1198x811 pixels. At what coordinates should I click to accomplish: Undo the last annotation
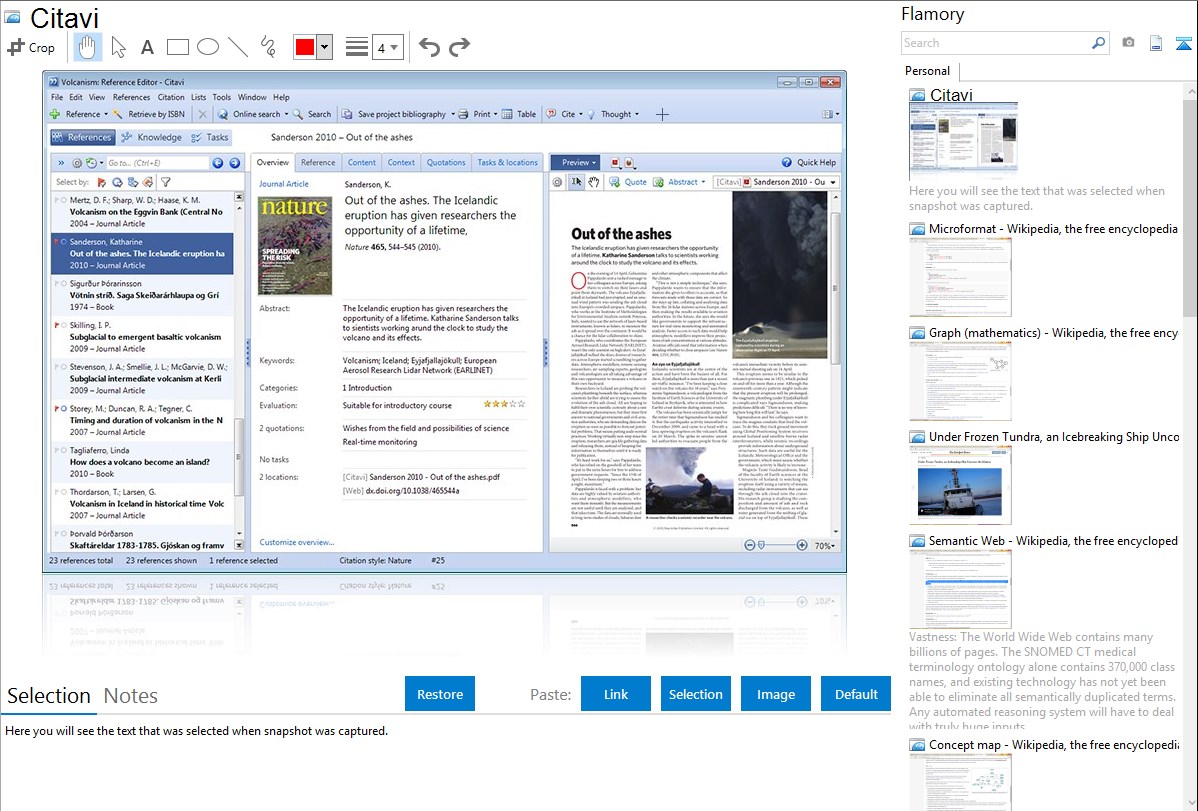click(429, 47)
